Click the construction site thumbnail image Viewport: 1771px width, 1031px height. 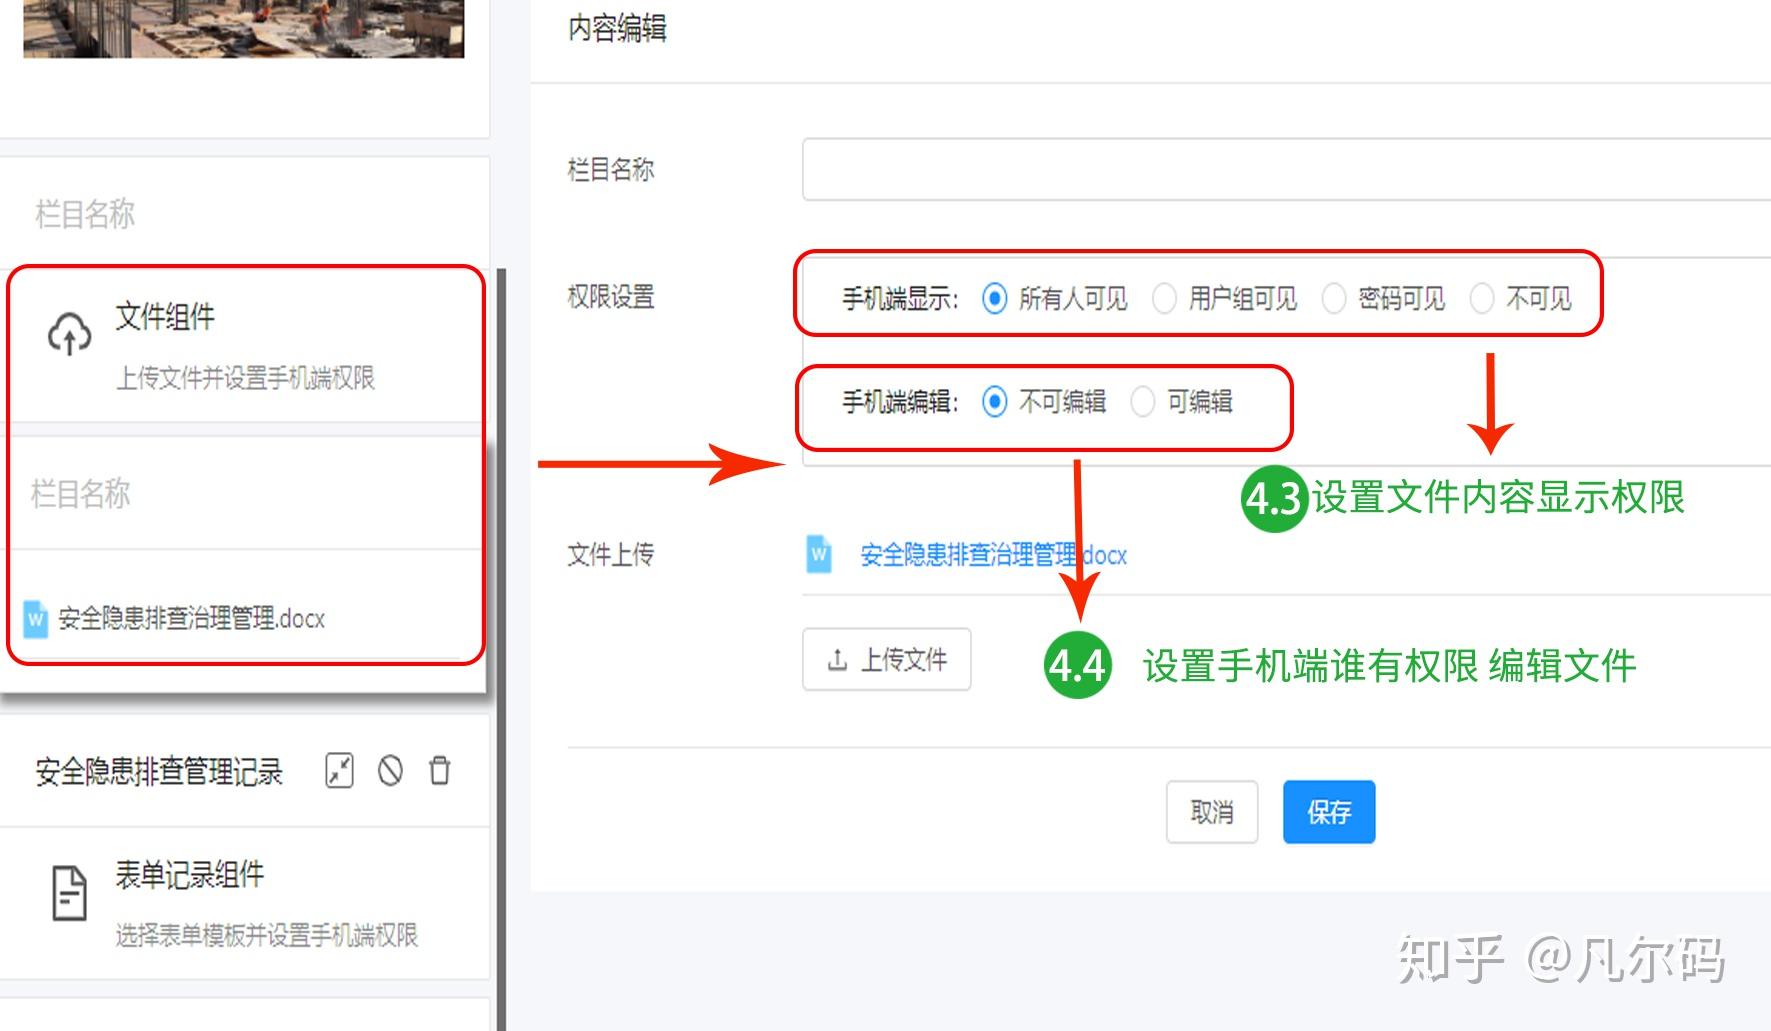(x=244, y=28)
